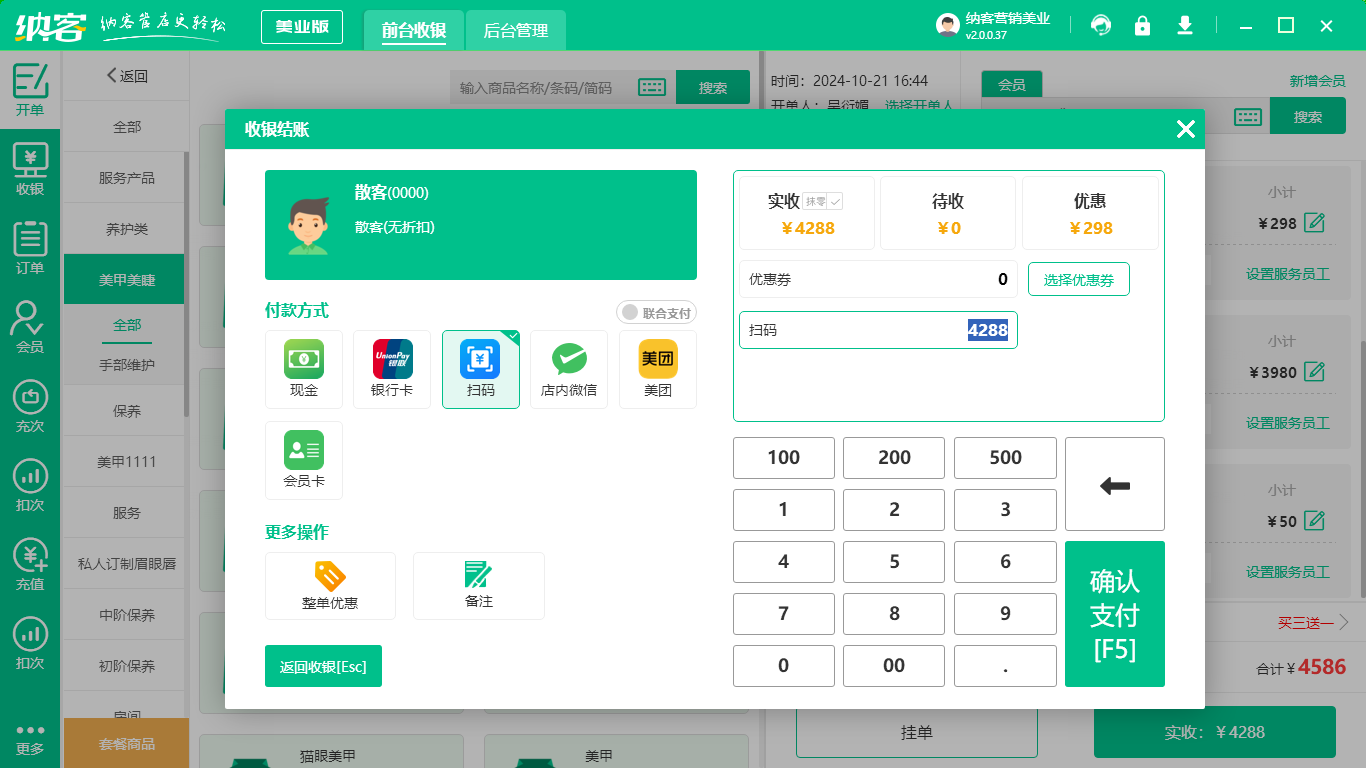Viewport: 1366px width, 768px height.
Task: Click 返回收银 [Esc] button
Action: click(x=323, y=666)
